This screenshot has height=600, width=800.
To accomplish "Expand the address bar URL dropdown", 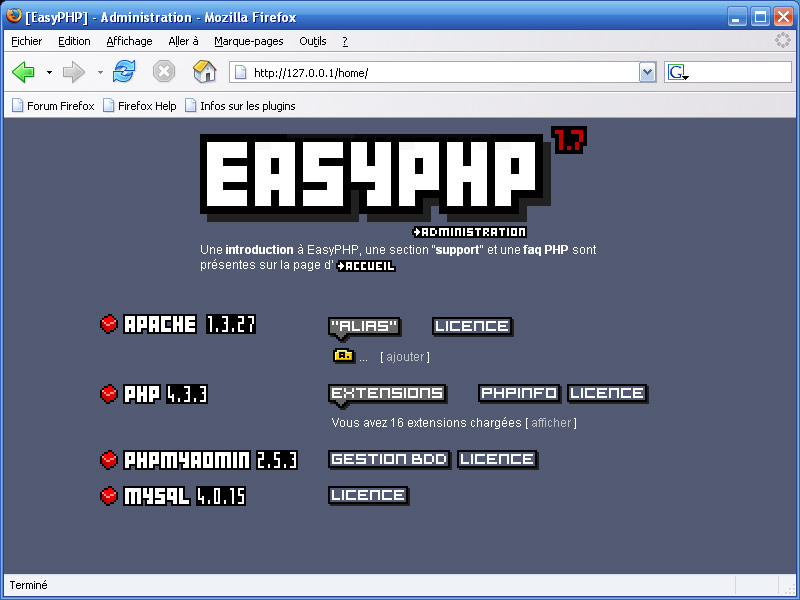I will click(x=646, y=72).
